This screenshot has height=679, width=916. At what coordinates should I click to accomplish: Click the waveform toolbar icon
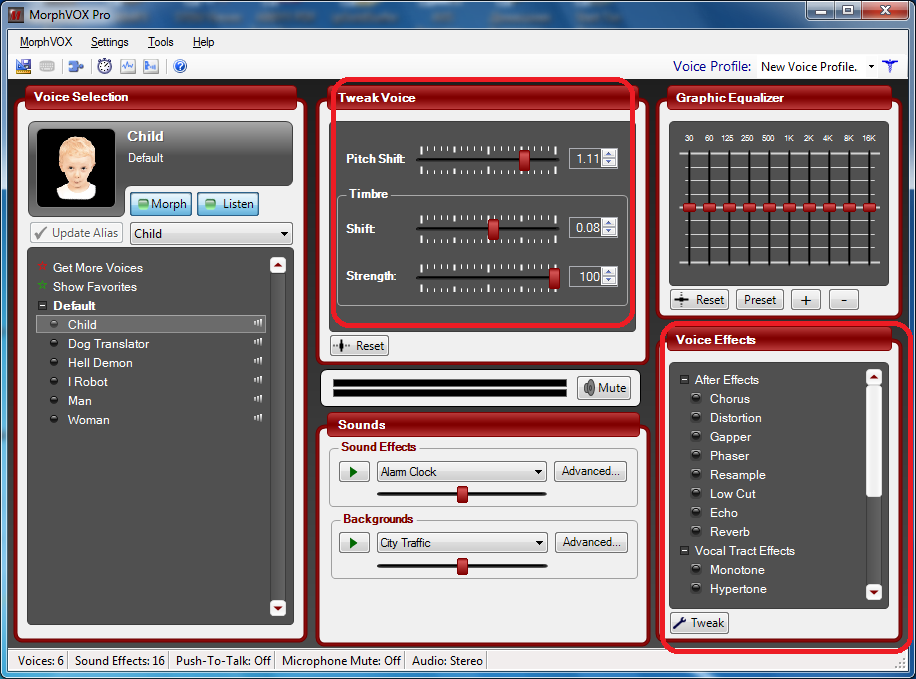pyautogui.click(x=128, y=66)
